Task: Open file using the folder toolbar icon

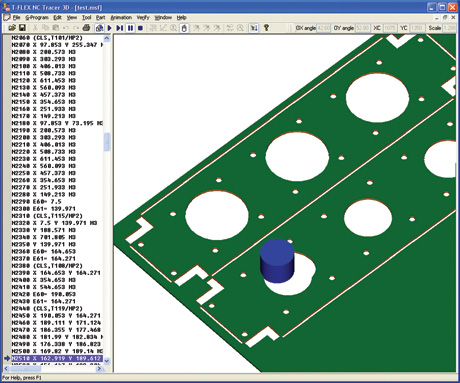Action: tap(12, 28)
